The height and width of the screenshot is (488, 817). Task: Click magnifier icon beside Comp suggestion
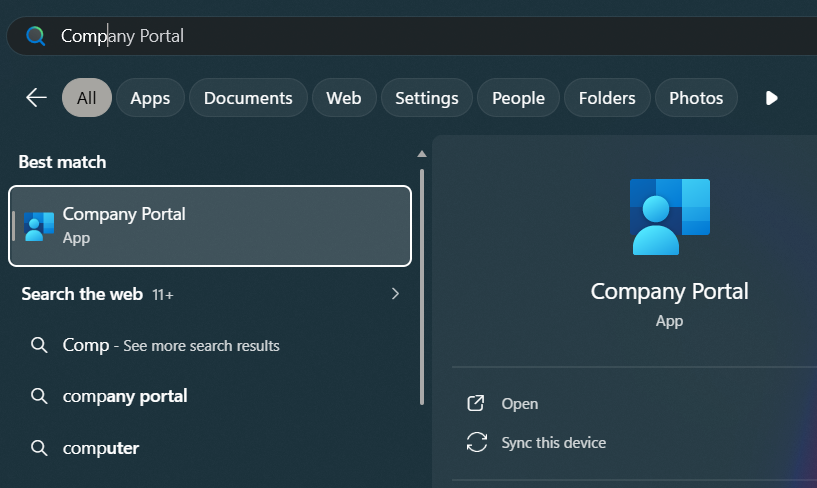click(39, 345)
